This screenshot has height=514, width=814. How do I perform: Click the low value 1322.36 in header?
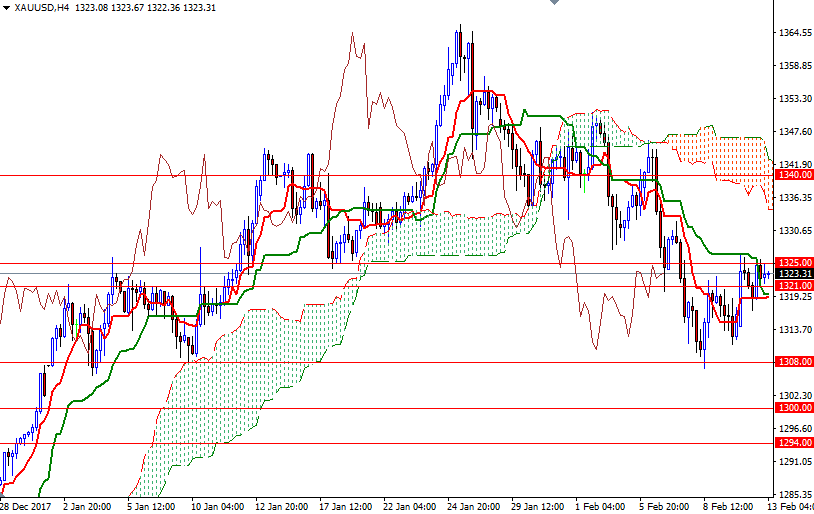[x=163, y=8]
